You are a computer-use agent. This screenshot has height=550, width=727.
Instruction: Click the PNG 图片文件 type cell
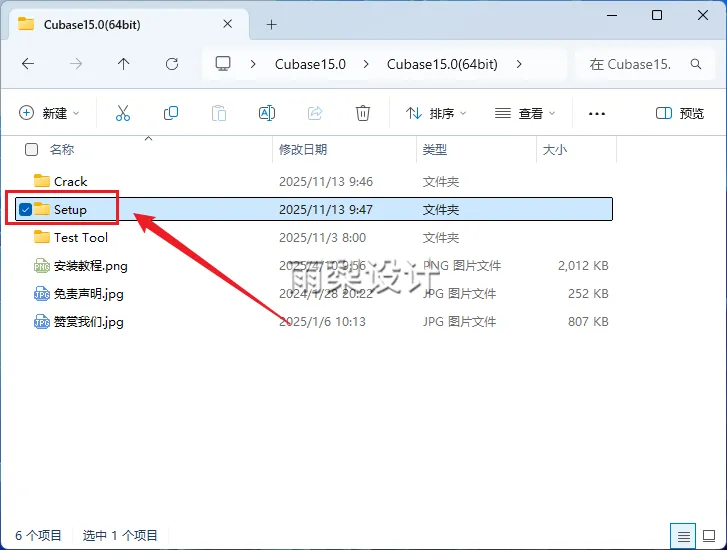(x=462, y=266)
